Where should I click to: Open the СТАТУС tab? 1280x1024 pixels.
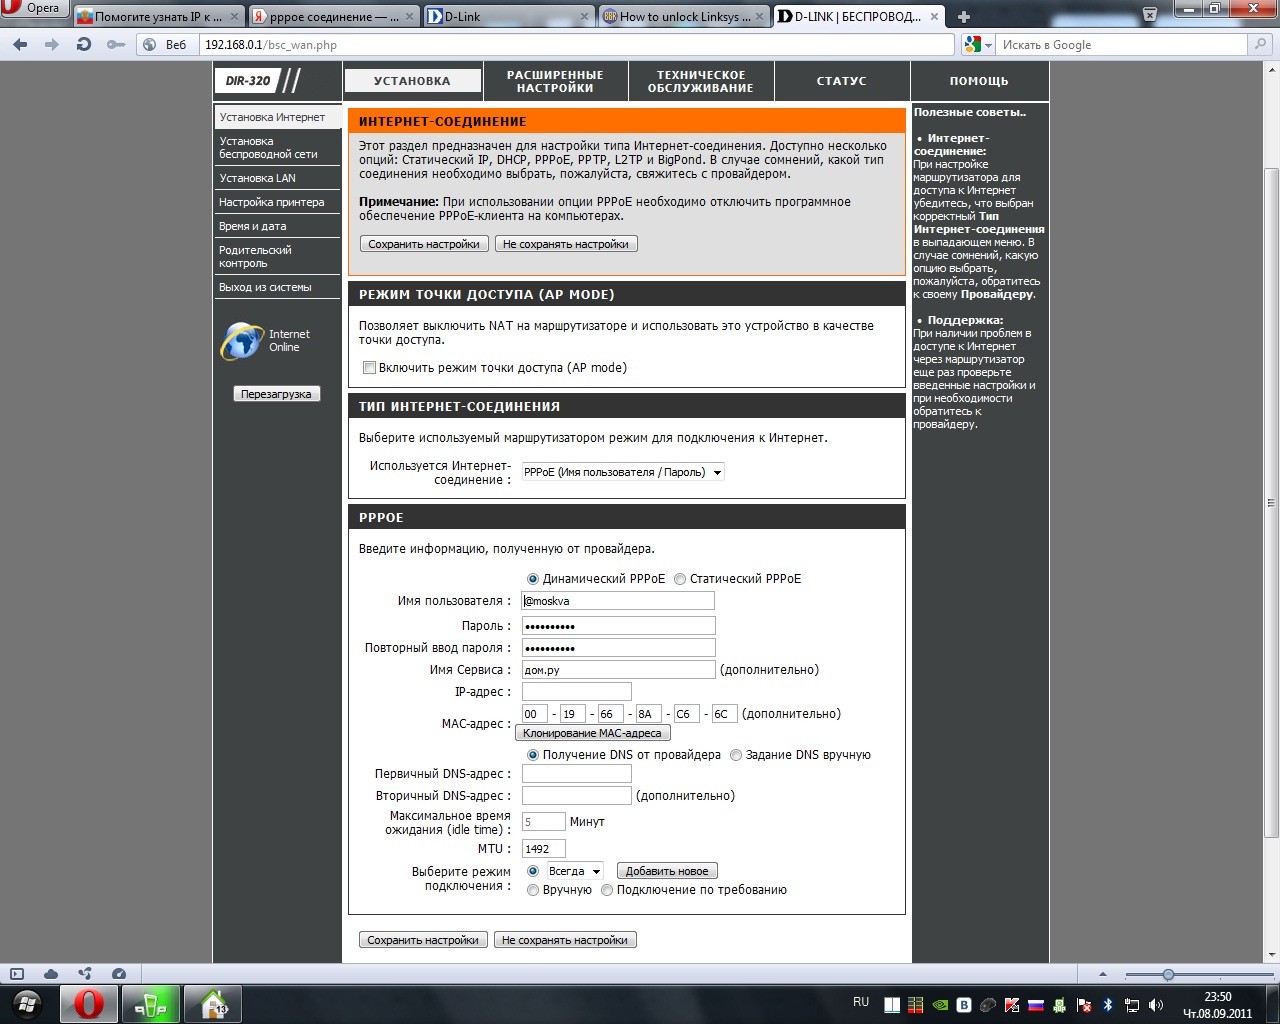coord(842,81)
